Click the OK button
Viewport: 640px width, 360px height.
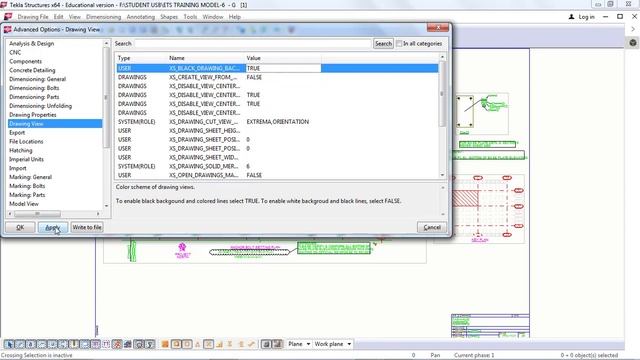coord(20,227)
